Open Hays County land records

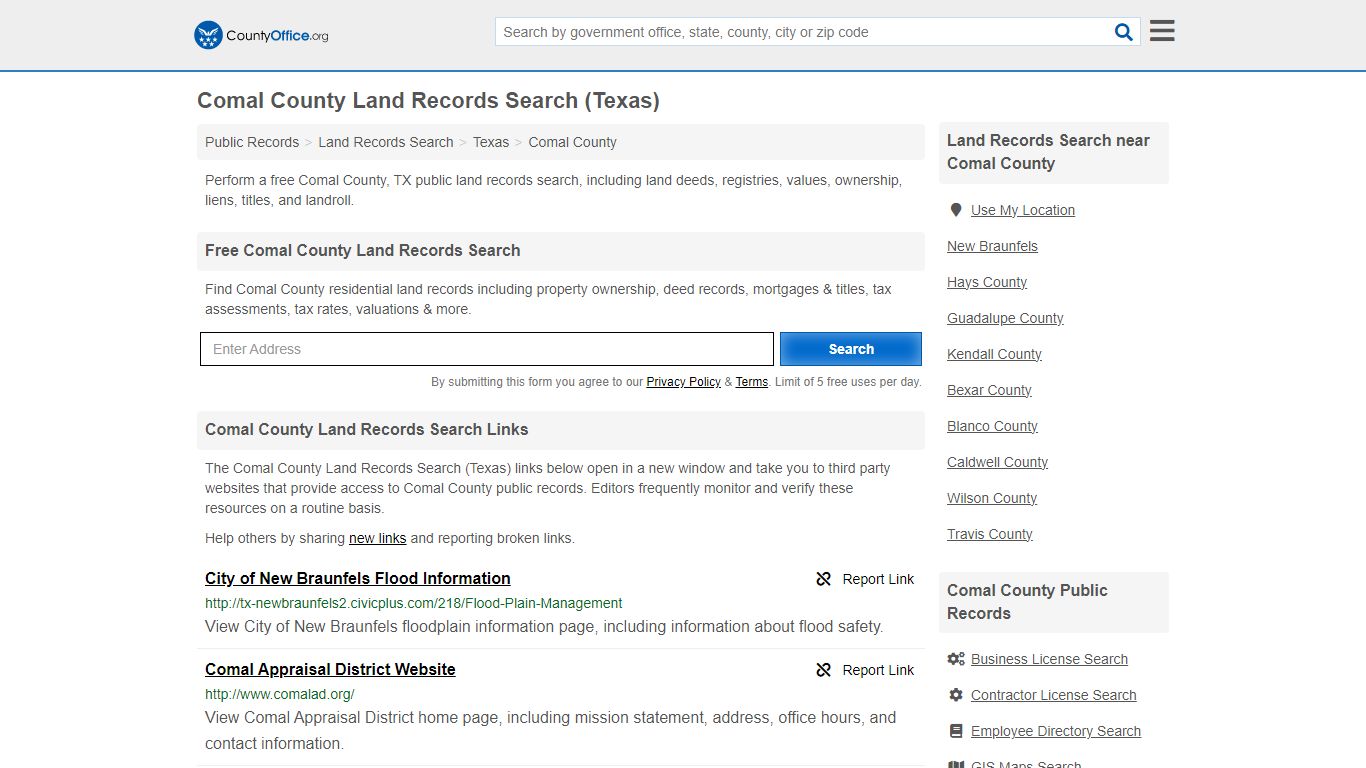987,282
